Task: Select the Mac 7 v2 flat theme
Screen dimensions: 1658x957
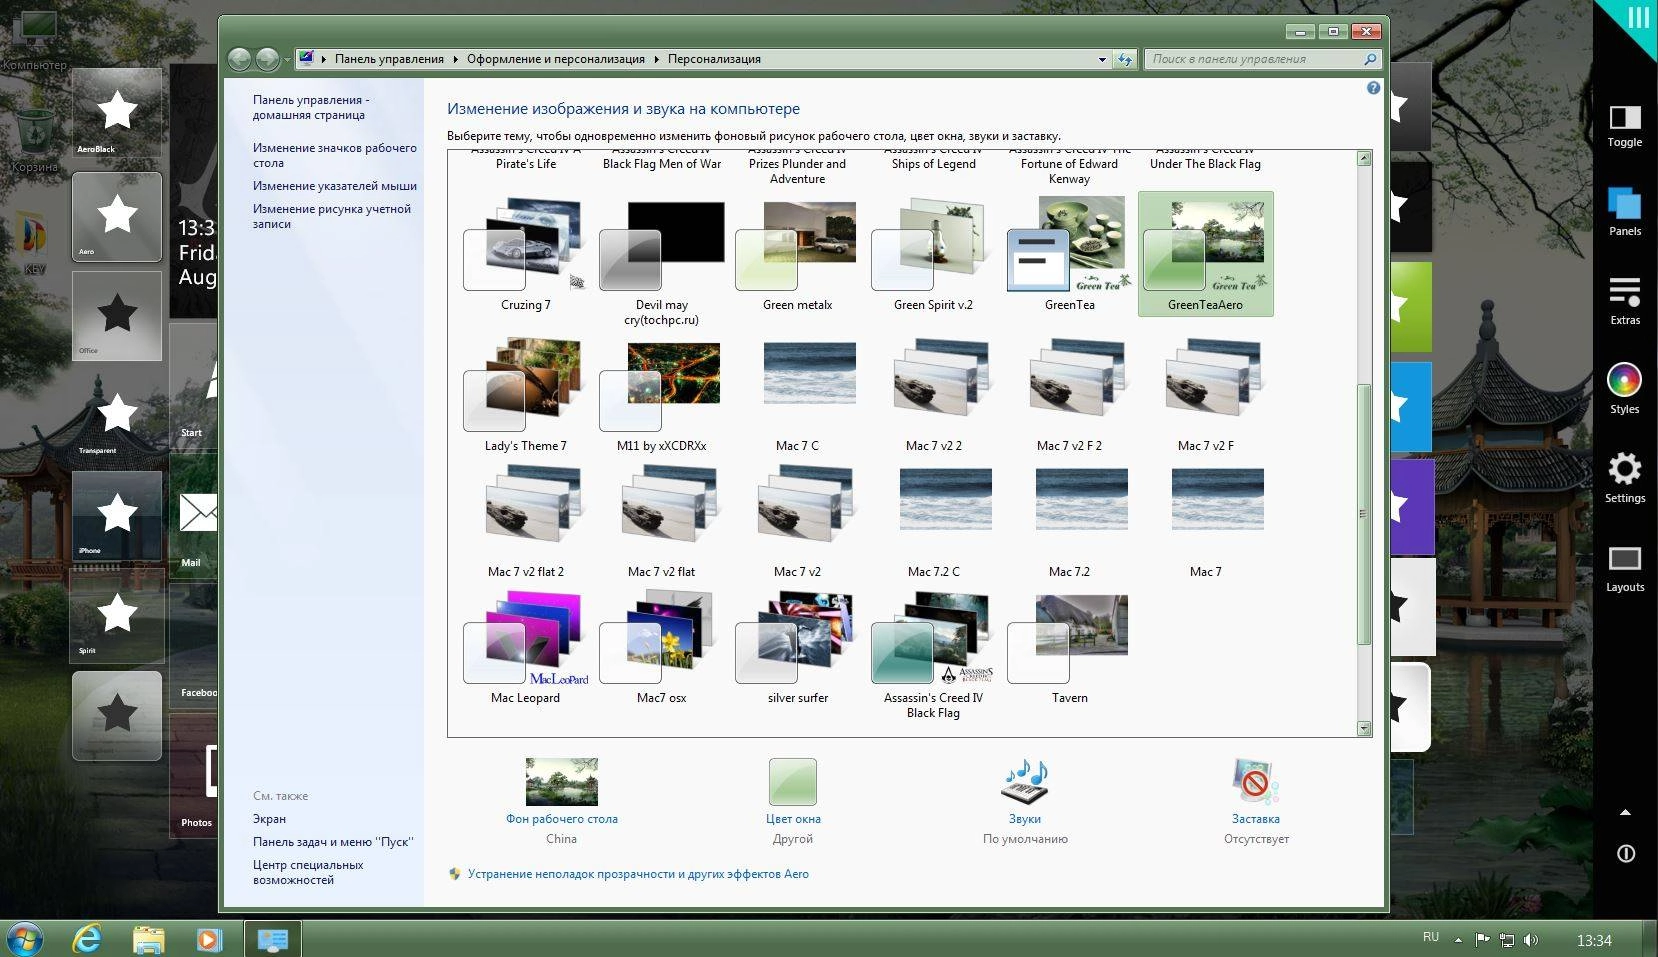Action: point(661,521)
